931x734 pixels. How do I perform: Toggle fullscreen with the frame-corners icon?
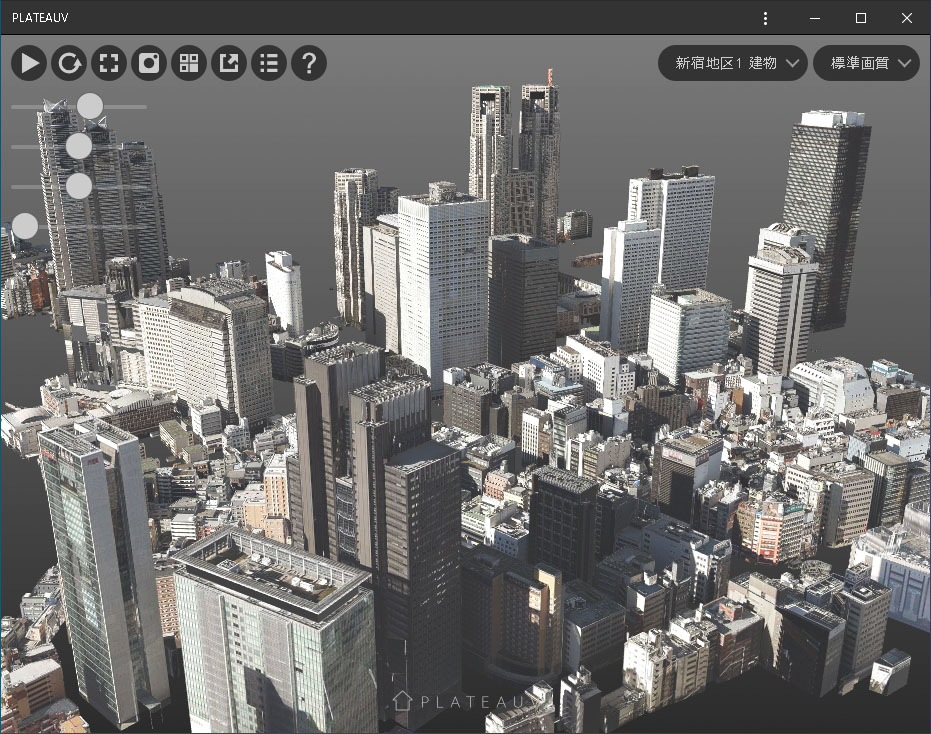[x=109, y=63]
